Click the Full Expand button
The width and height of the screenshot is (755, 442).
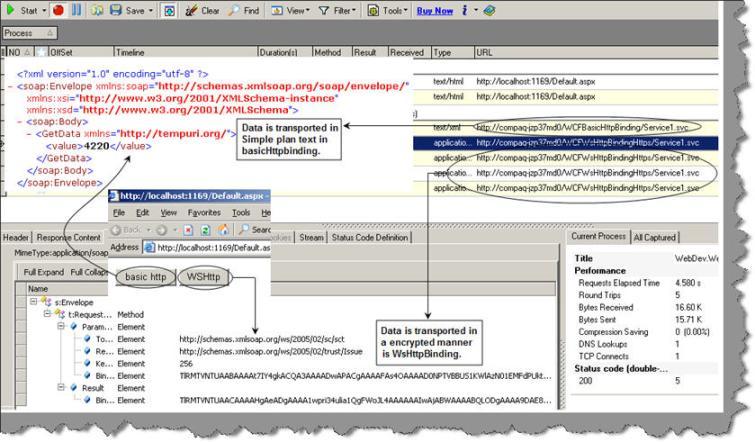tap(43, 272)
